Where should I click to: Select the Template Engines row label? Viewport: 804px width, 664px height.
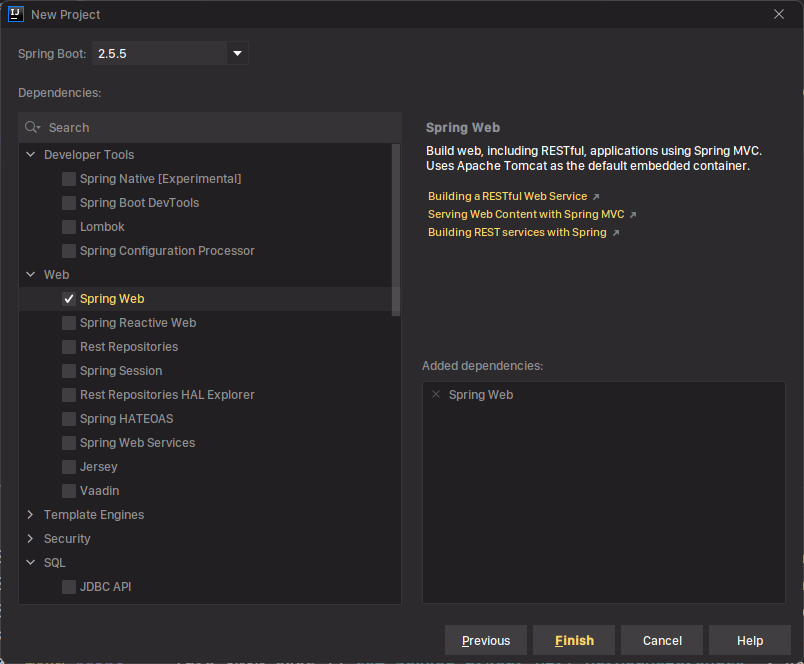[94, 515]
